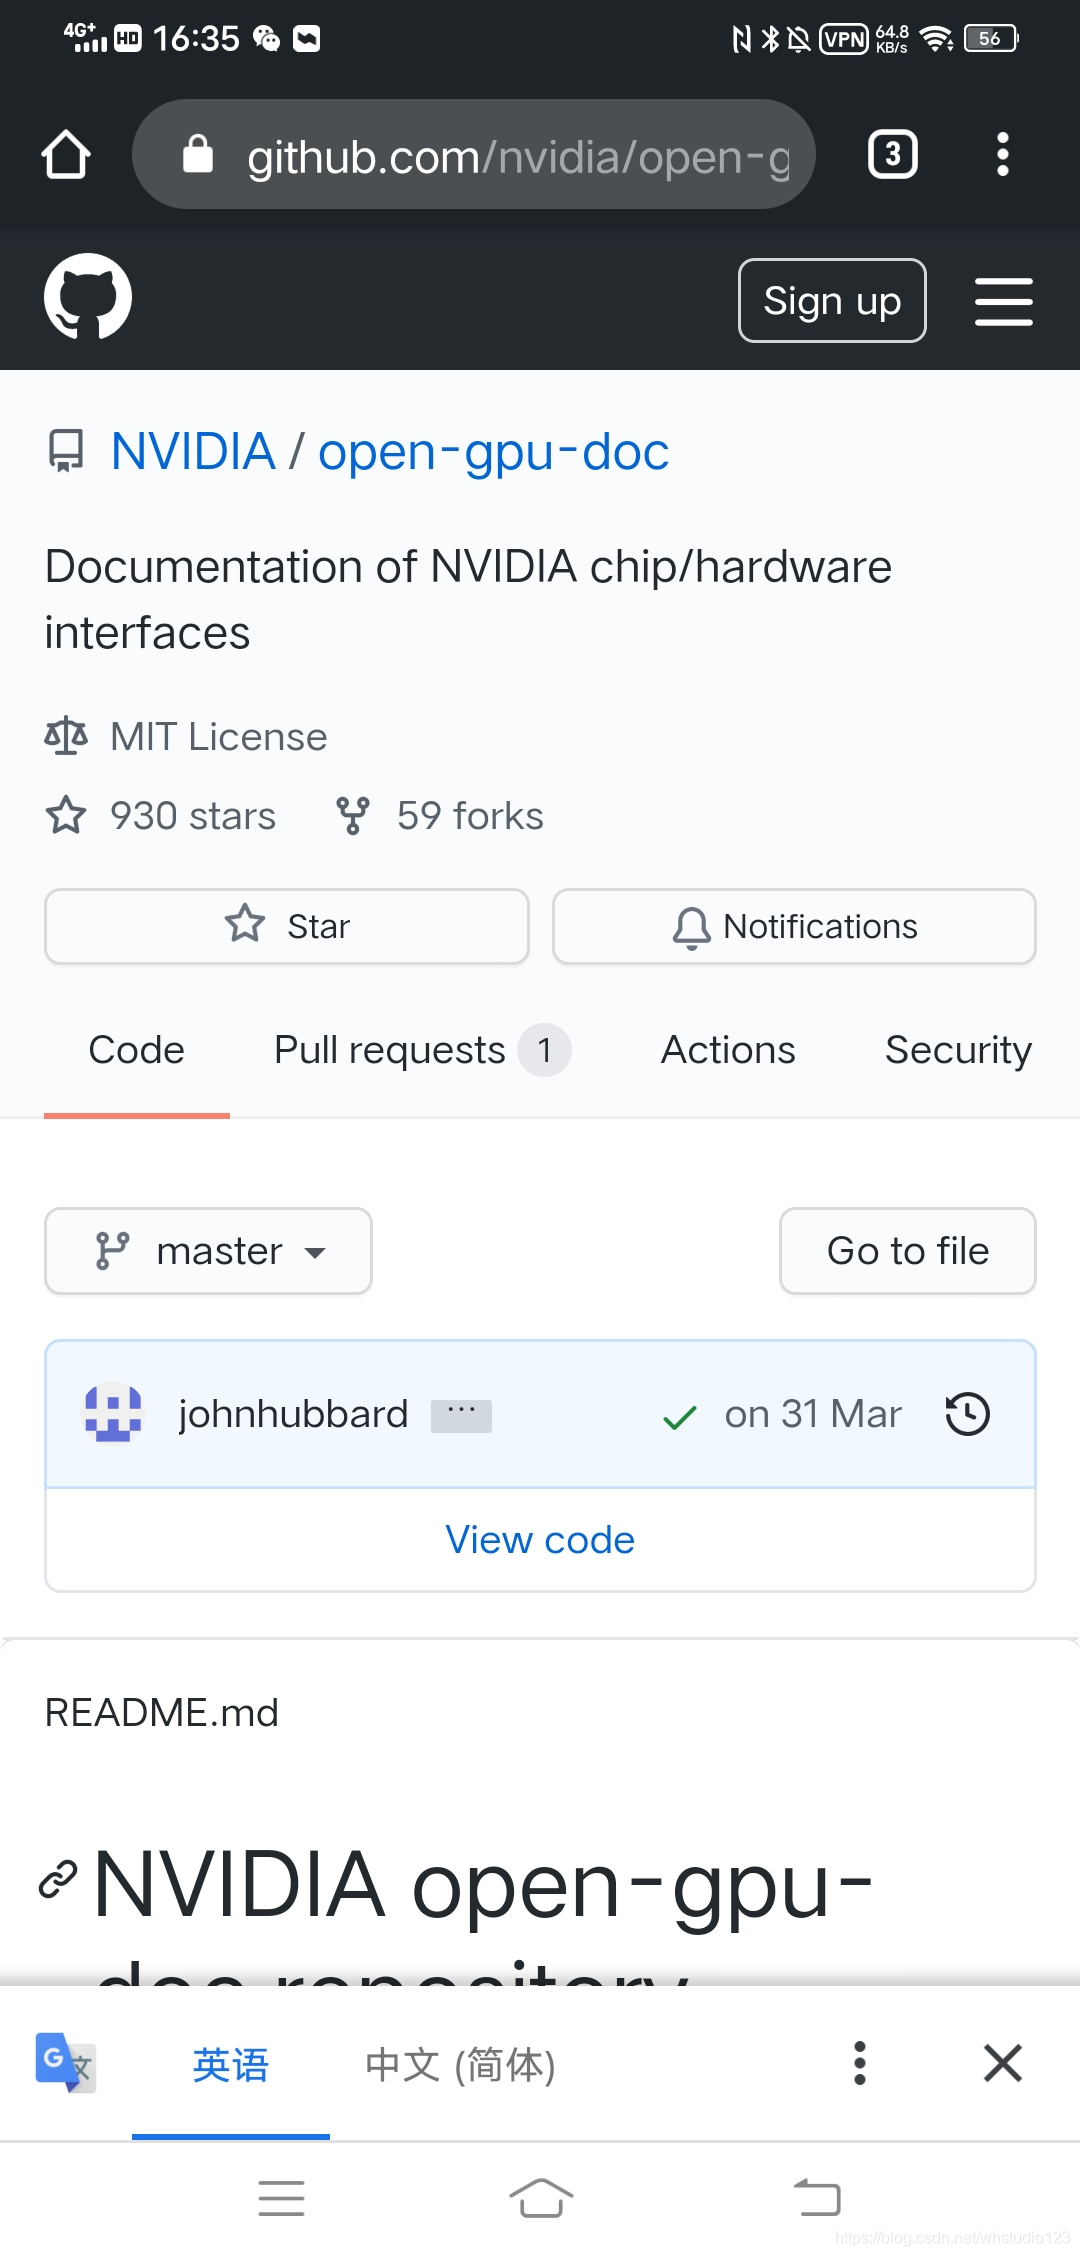
Task: Click the Sign up button
Action: click(832, 300)
